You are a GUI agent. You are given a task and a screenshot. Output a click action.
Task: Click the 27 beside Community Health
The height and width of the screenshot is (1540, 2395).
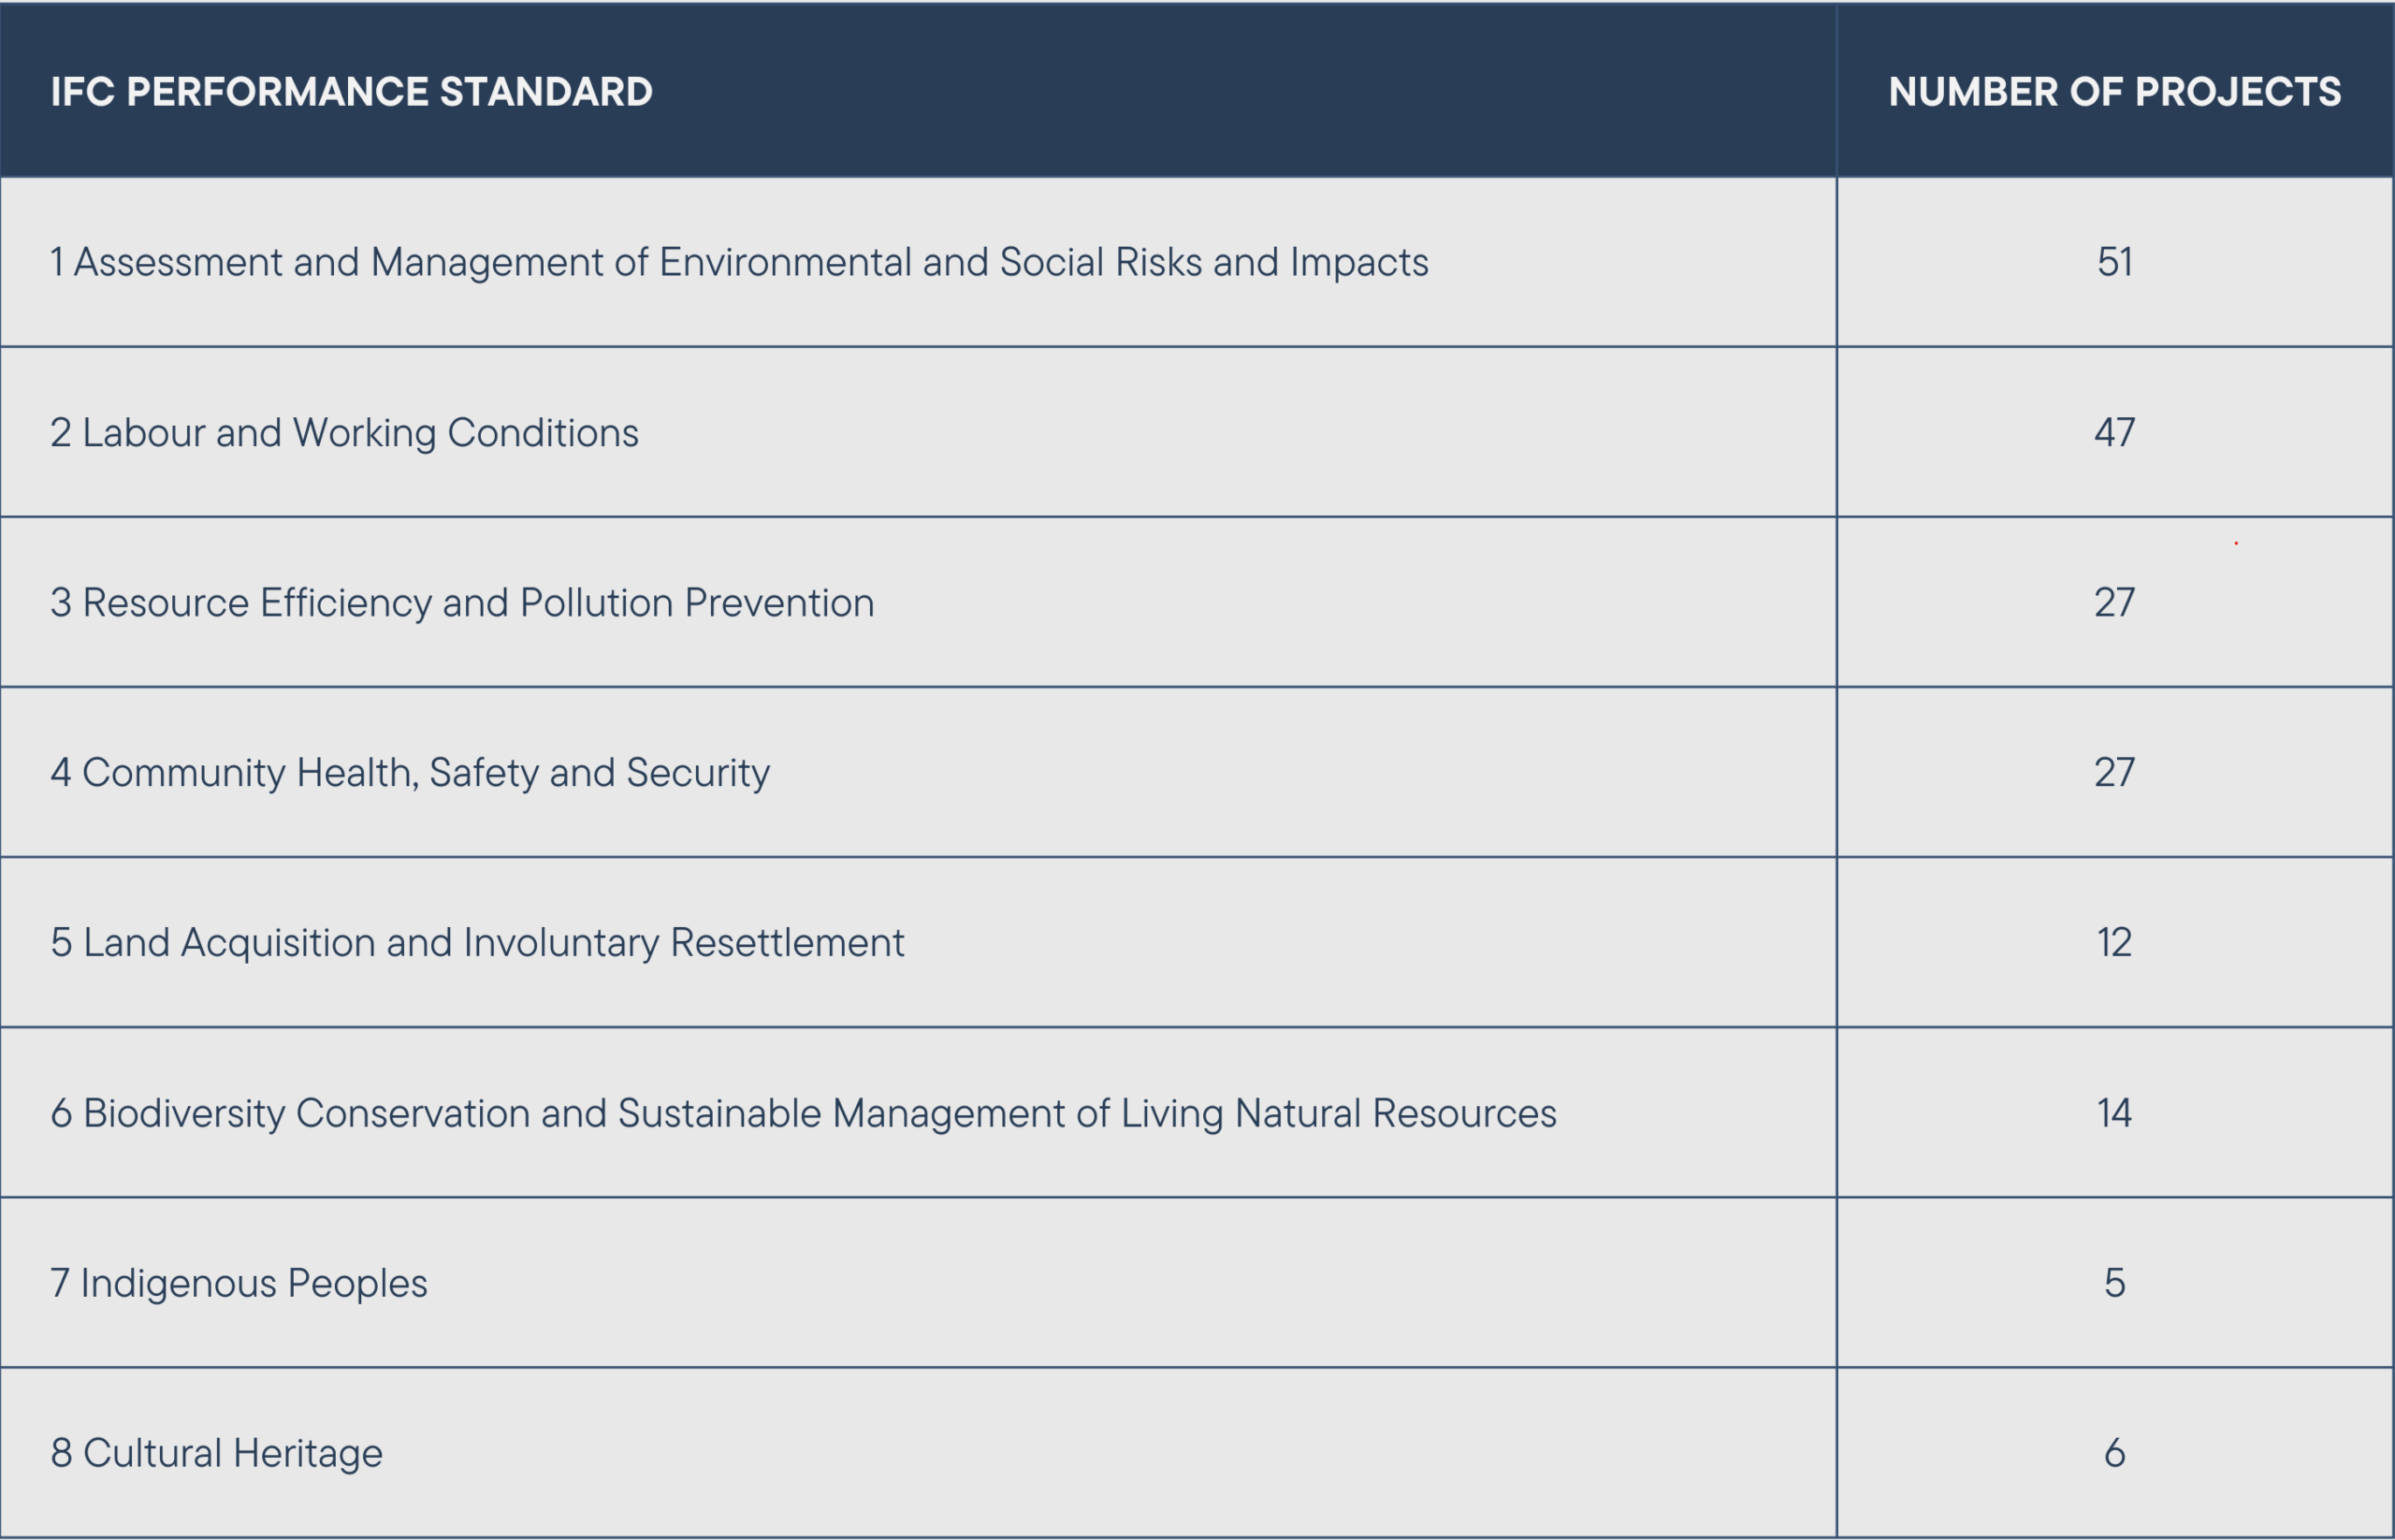(x=2114, y=773)
